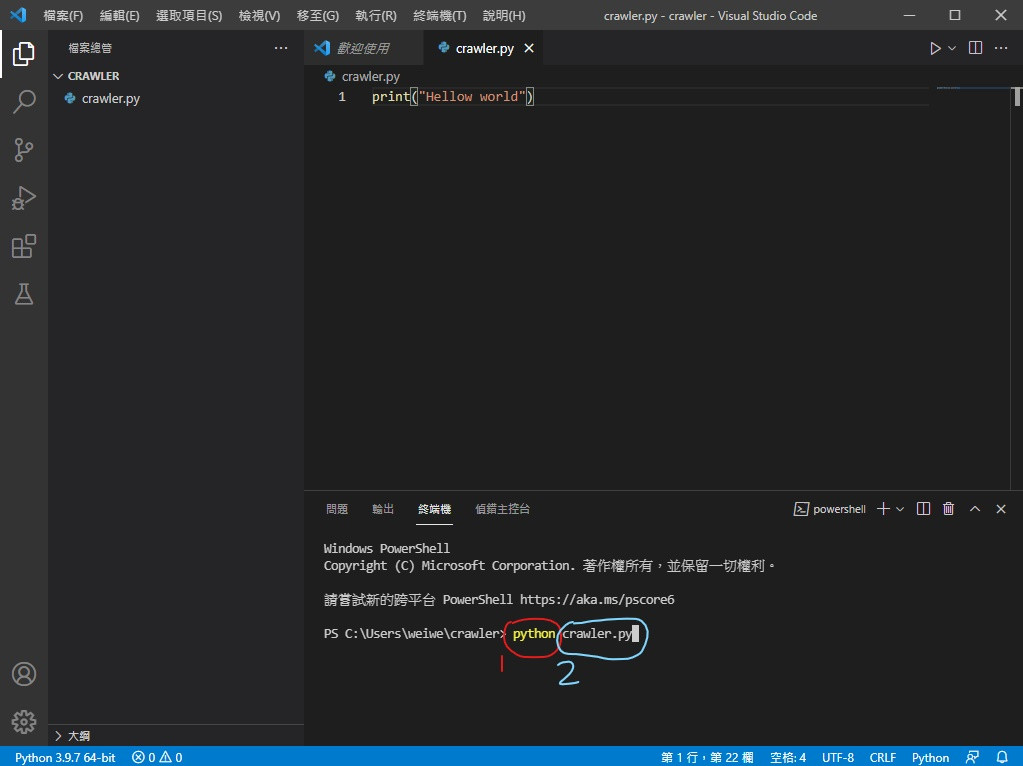This screenshot has height=766, width=1023.
Task: Open the 移至(G) menu
Action: point(318,16)
